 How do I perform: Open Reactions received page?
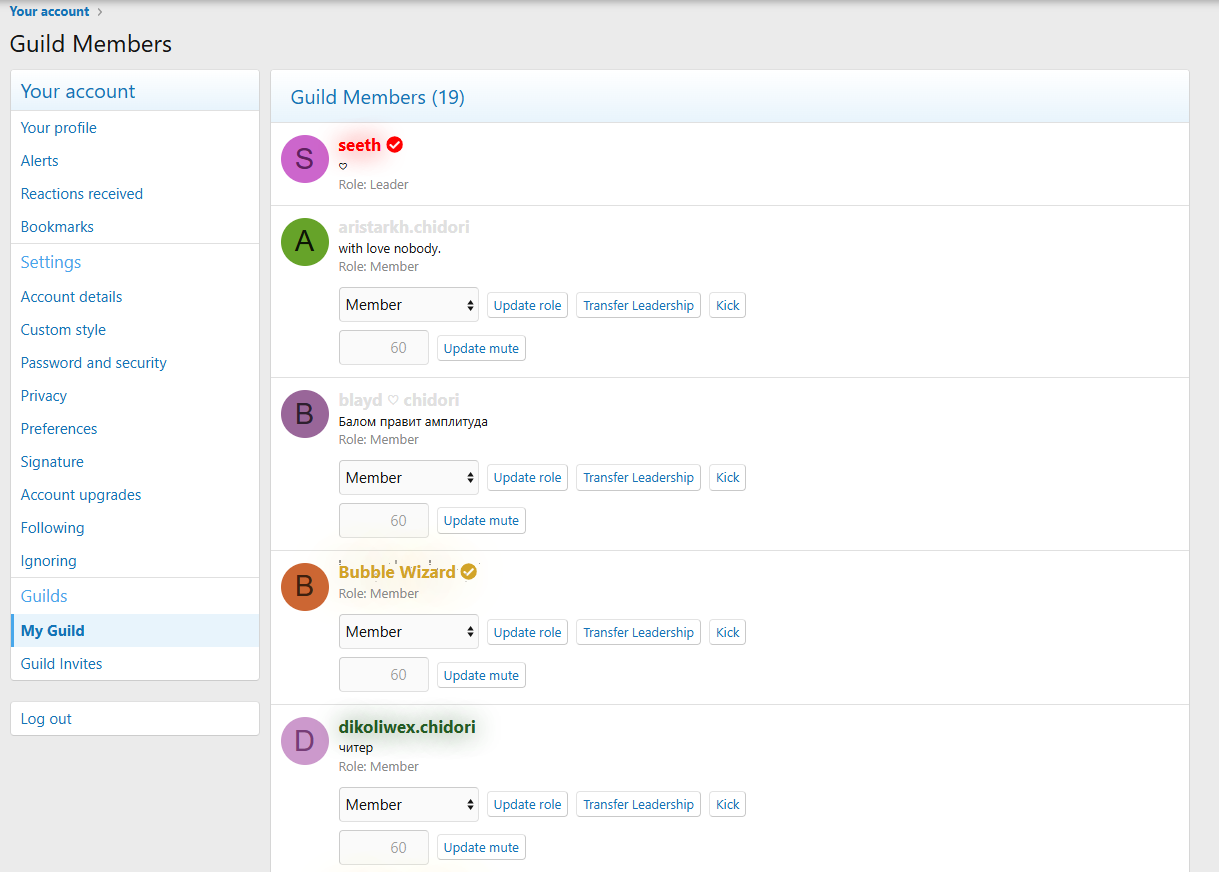pos(135,194)
